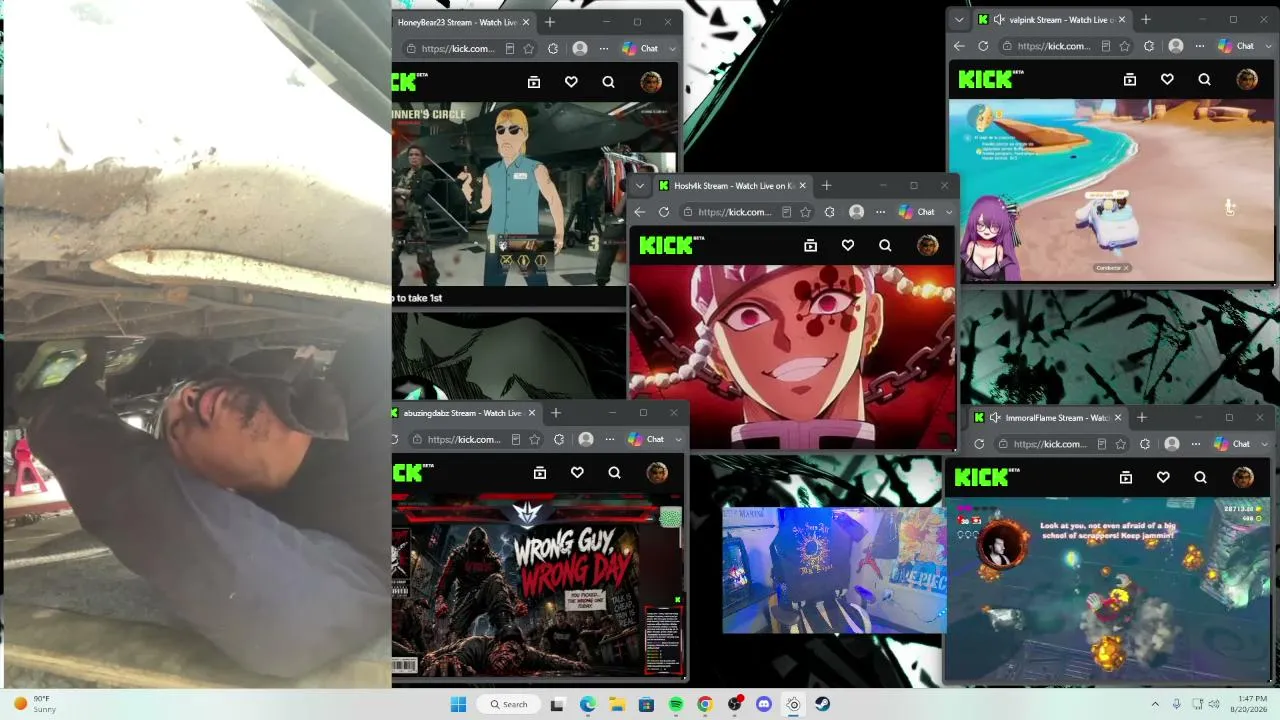Open reader view in the ImmoralFlame window
The image size is (1280, 720).
[x=1101, y=444]
